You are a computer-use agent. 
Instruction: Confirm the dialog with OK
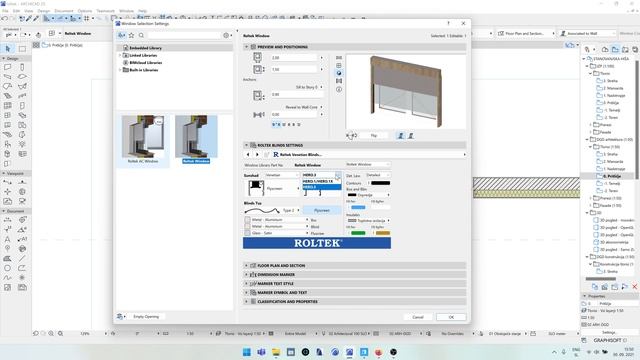pyautogui.click(x=451, y=317)
